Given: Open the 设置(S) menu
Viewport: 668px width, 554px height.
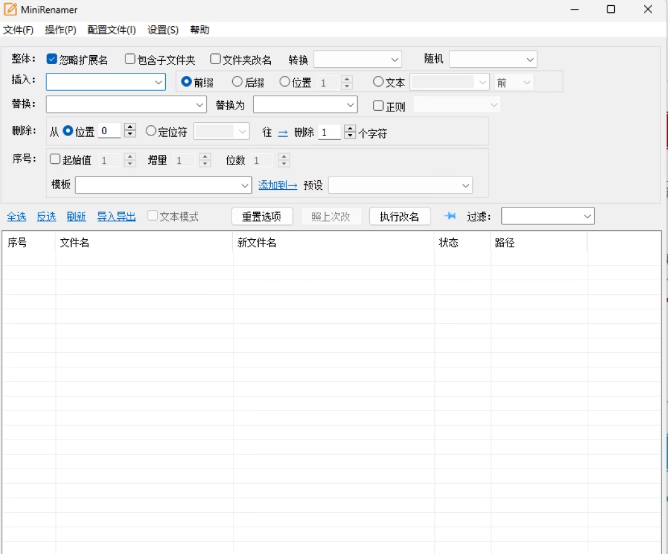Looking at the screenshot, I should pyautogui.click(x=163, y=30).
